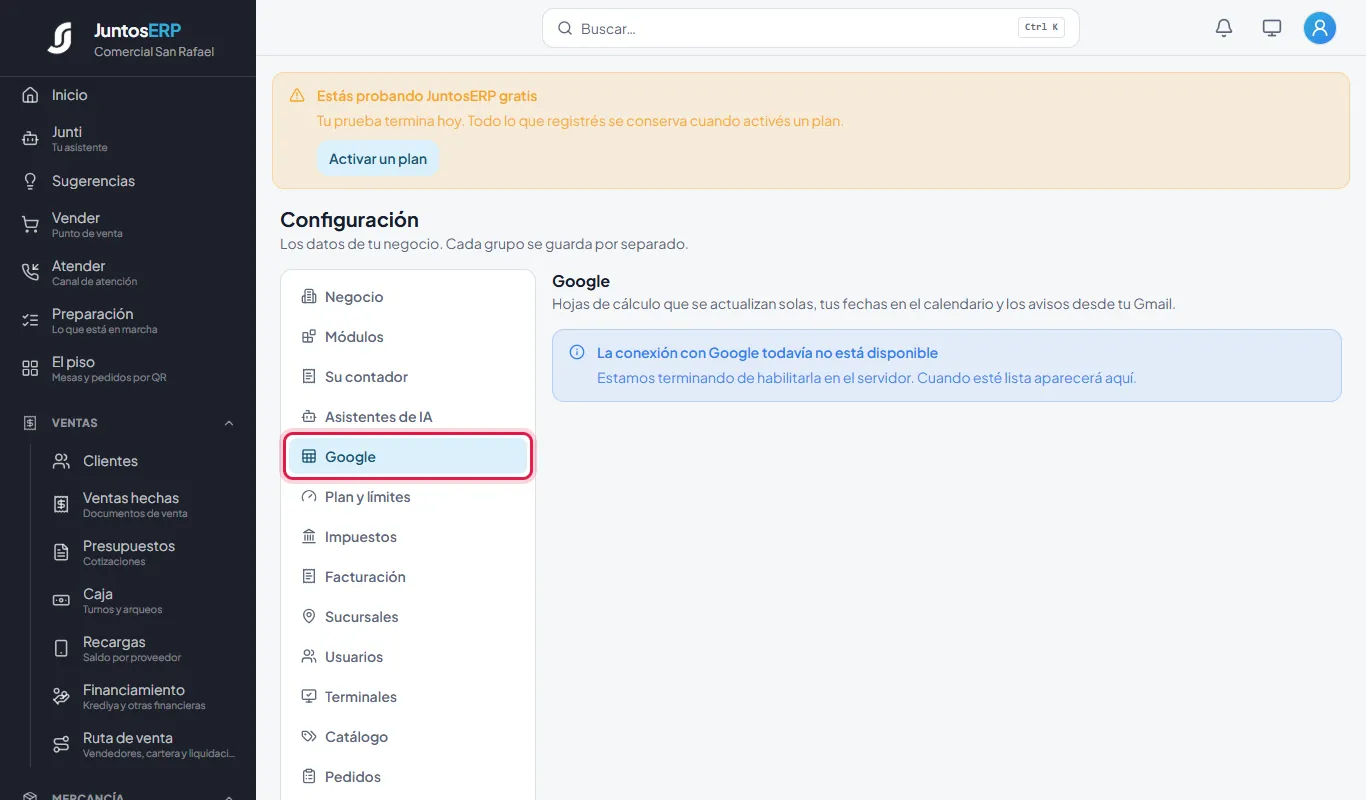Open the notifications bell icon
The width and height of the screenshot is (1366, 800).
pyautogui.click(x=1224, y=28)
